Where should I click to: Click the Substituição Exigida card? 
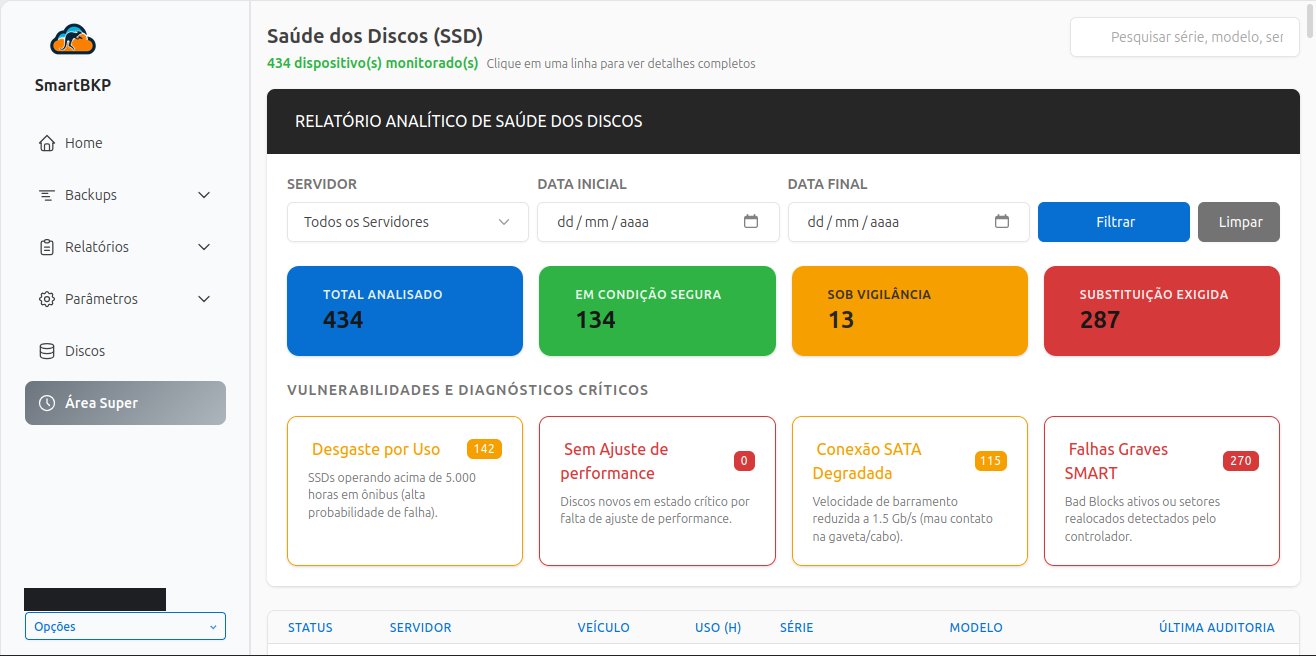tap(1162, 311)
